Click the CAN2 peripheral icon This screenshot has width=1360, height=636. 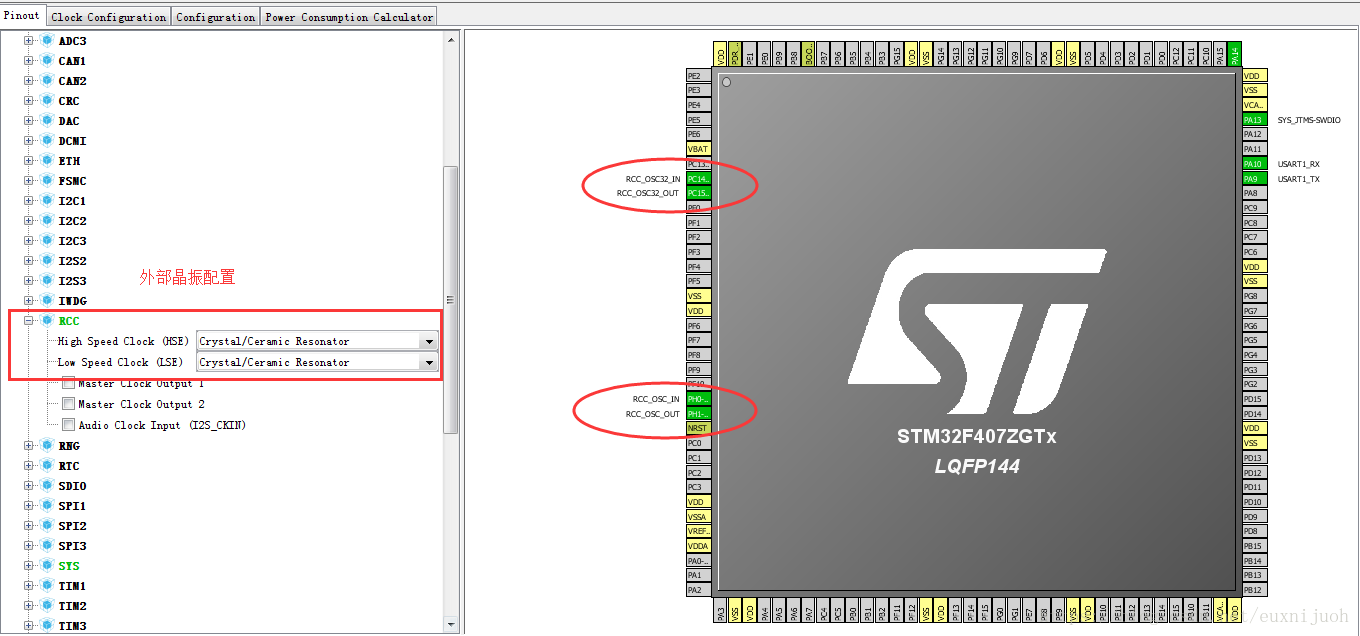tap(47, 81)
